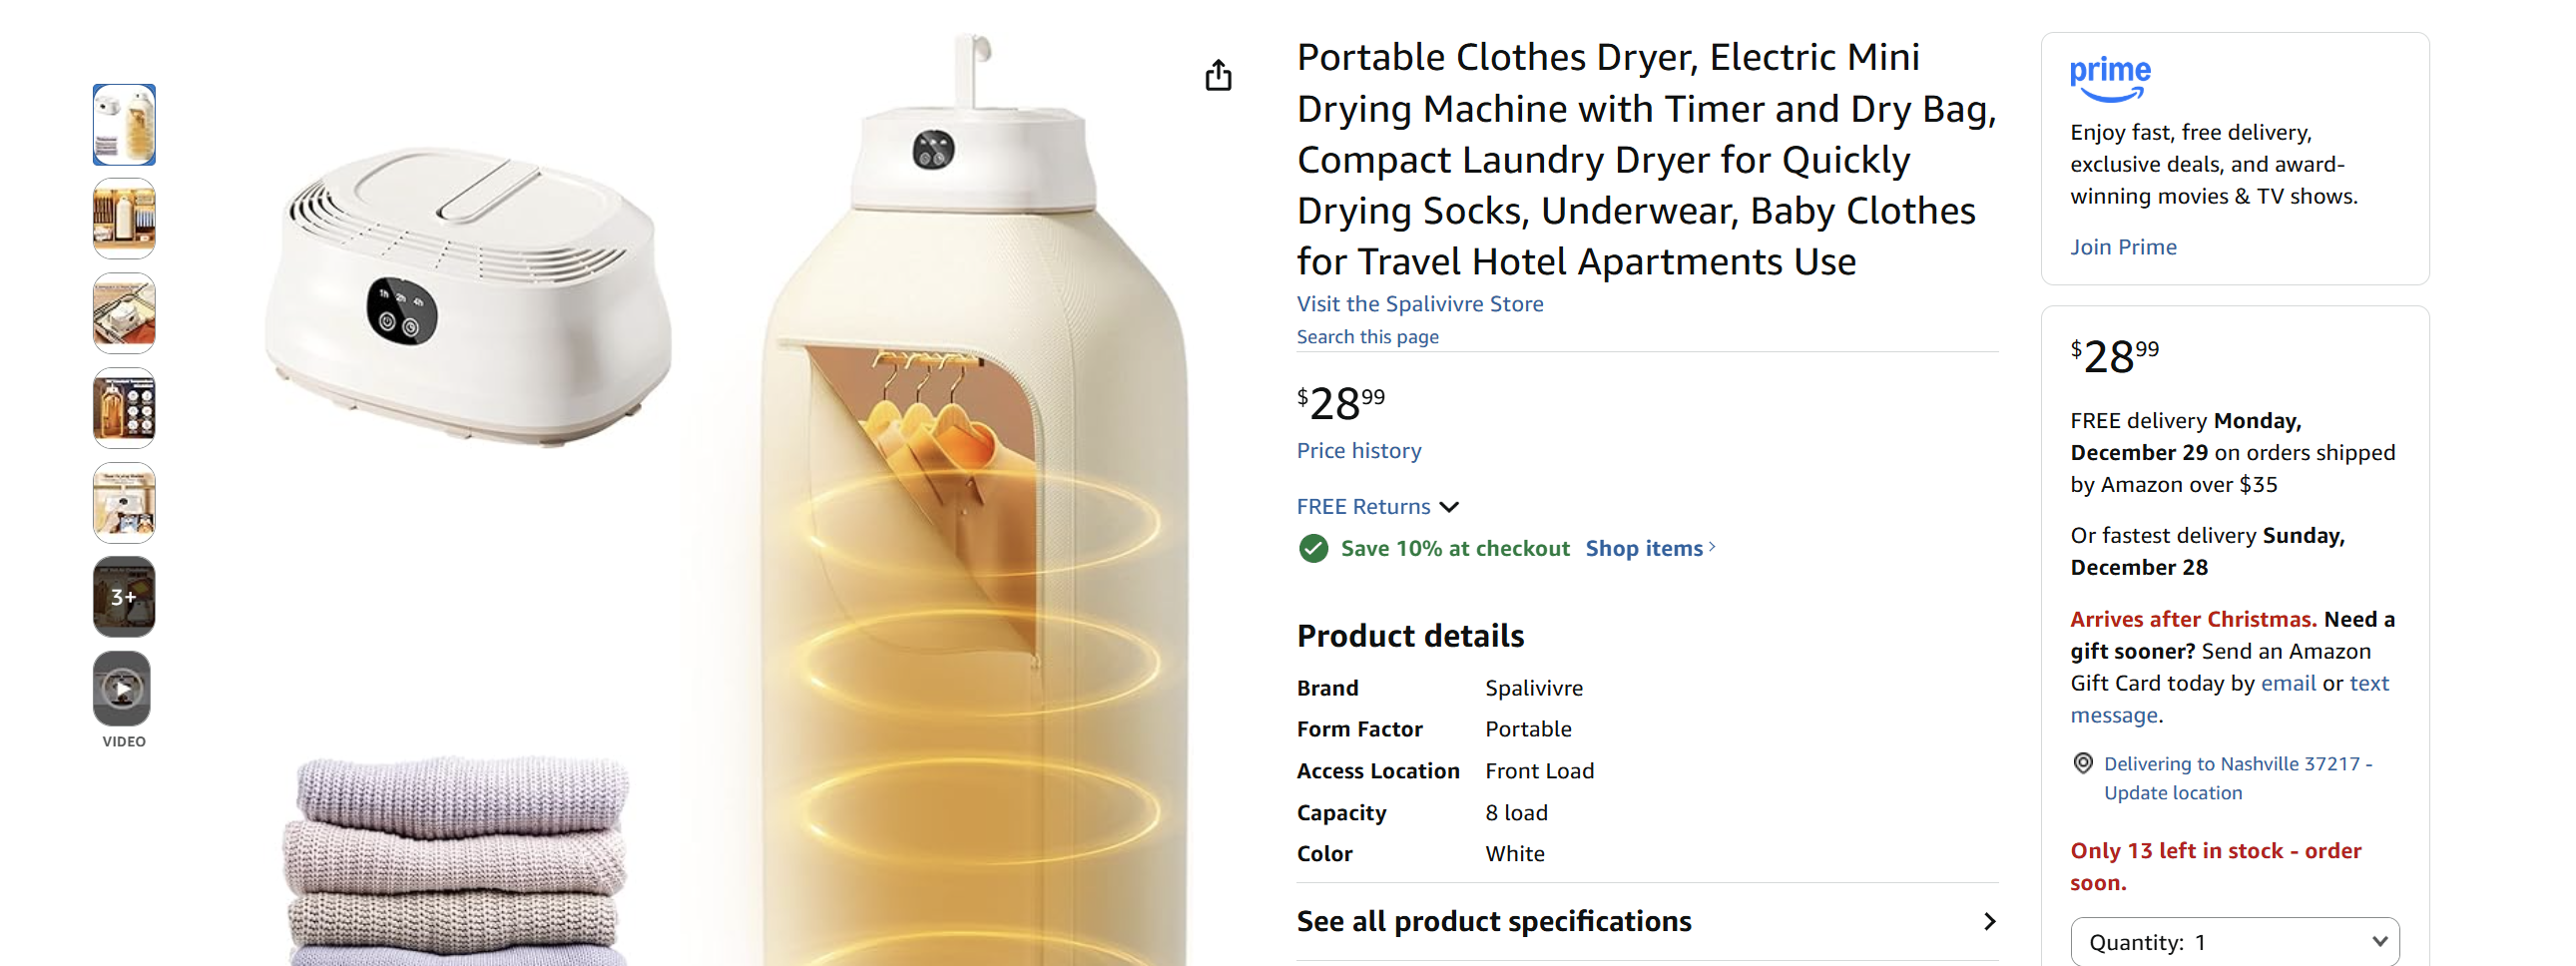Select the first product image thumbnail
2576x966 pixels.
coord(123,124)
